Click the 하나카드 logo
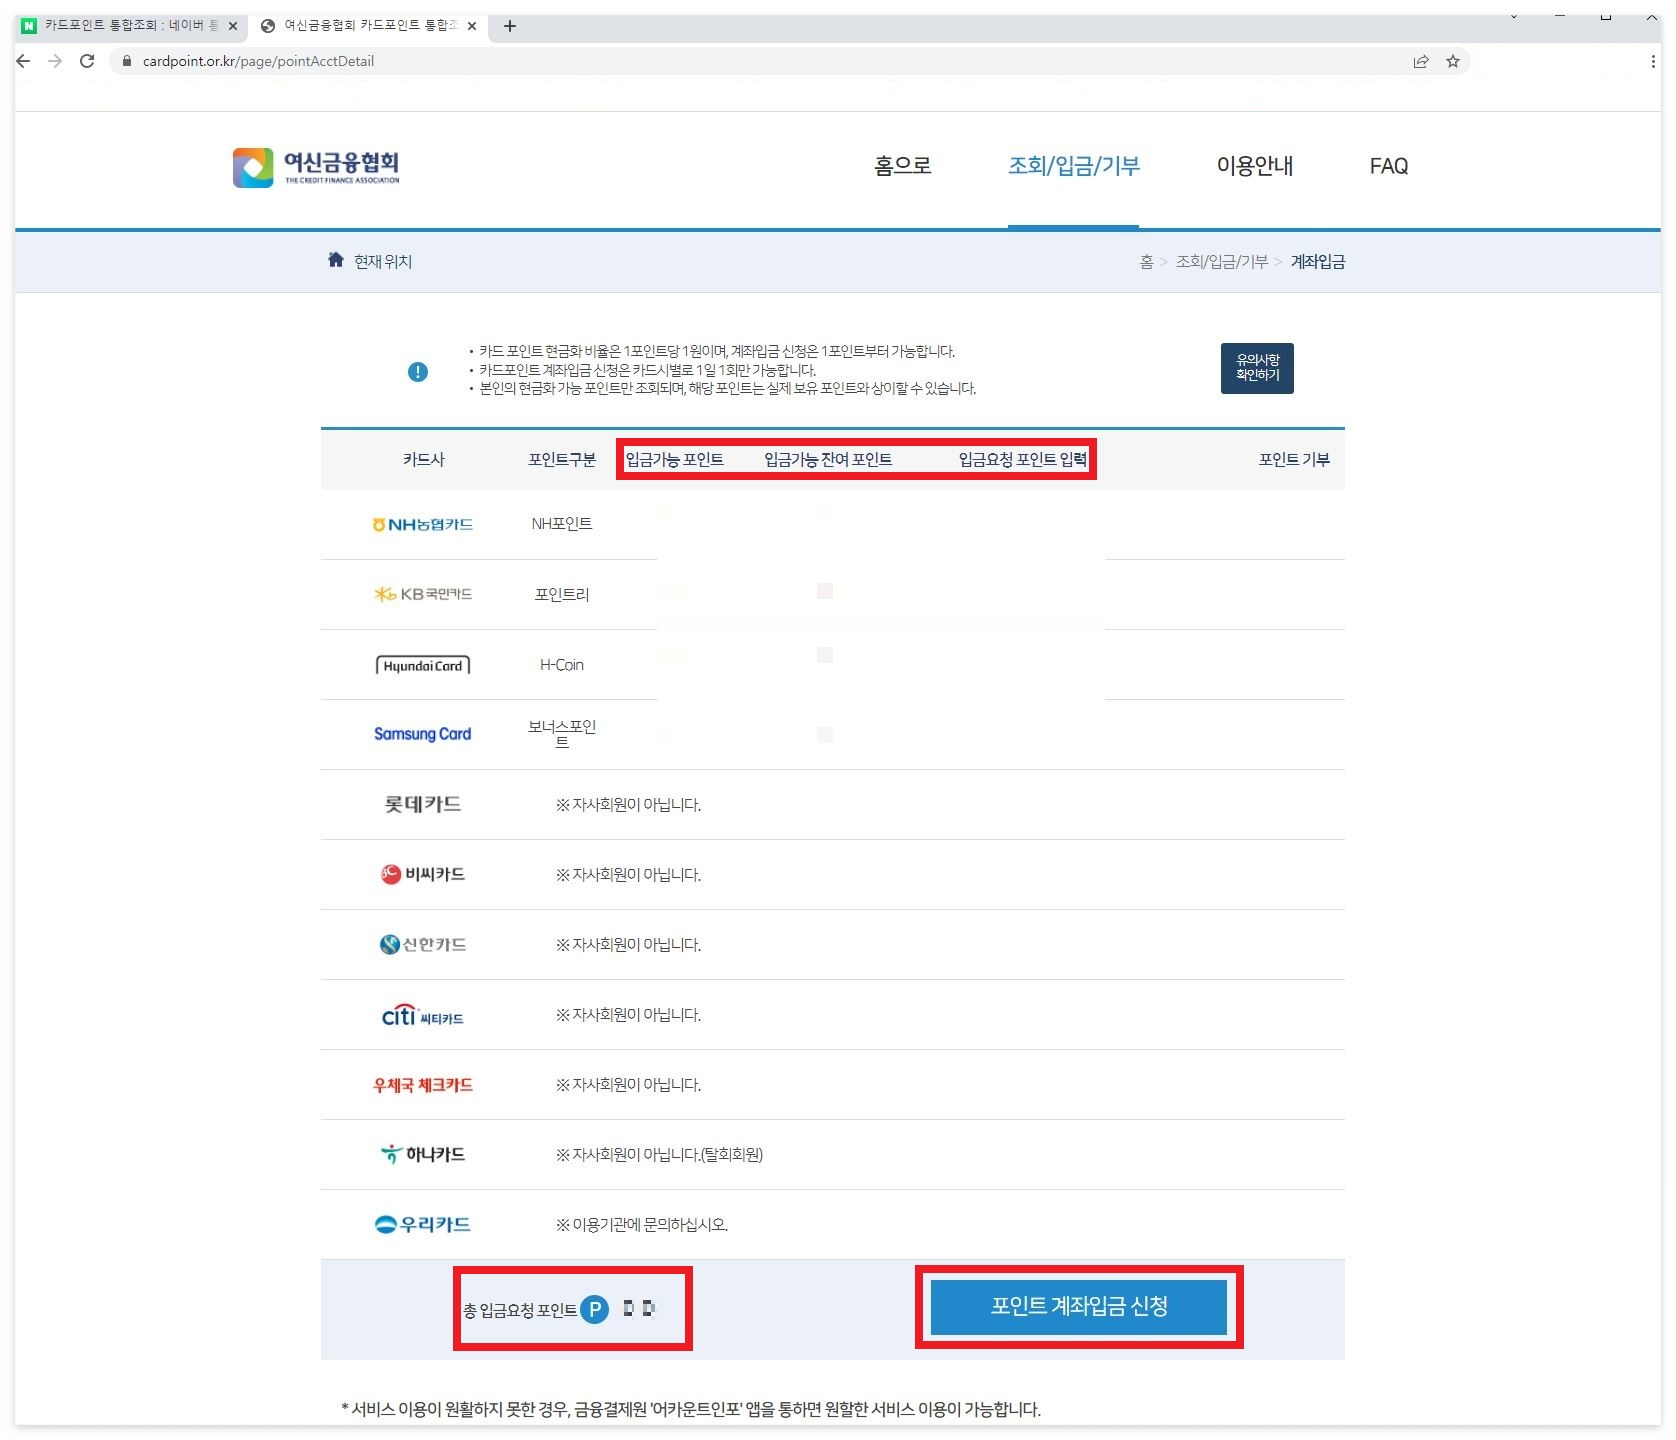1676x1440 pixels. [x=422, y=1154]
